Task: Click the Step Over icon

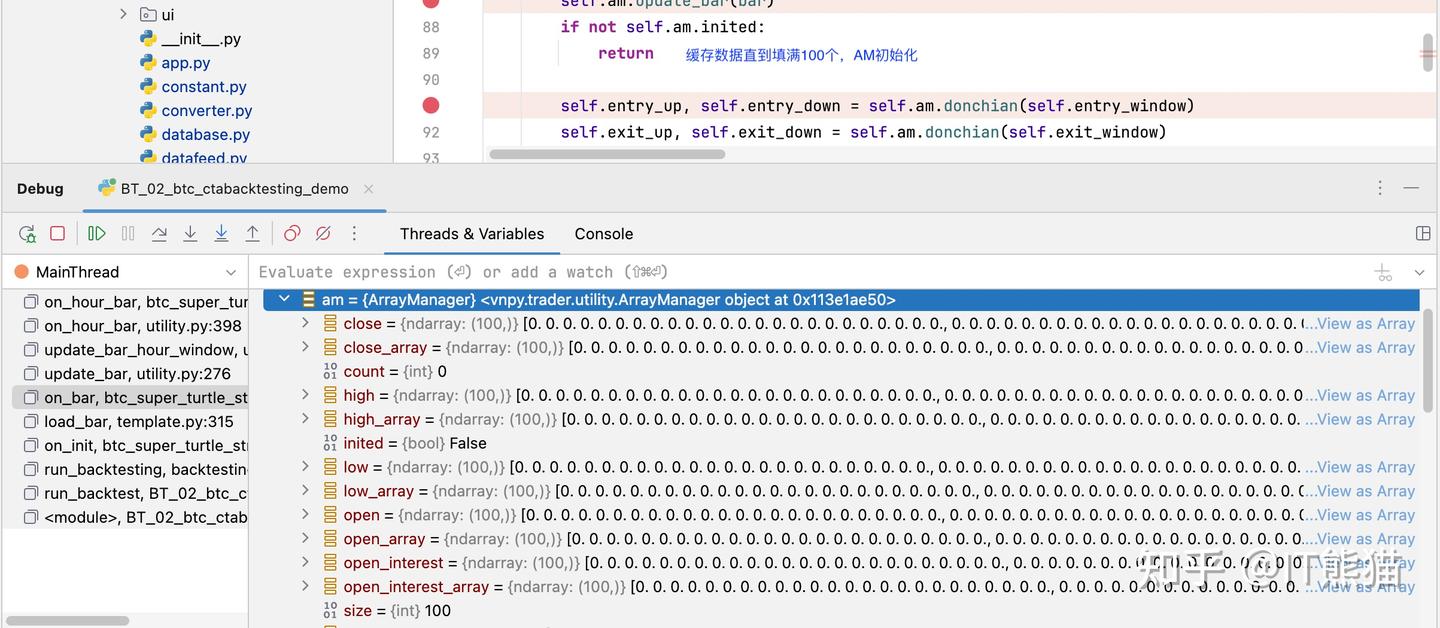Action: pos(159,233)
